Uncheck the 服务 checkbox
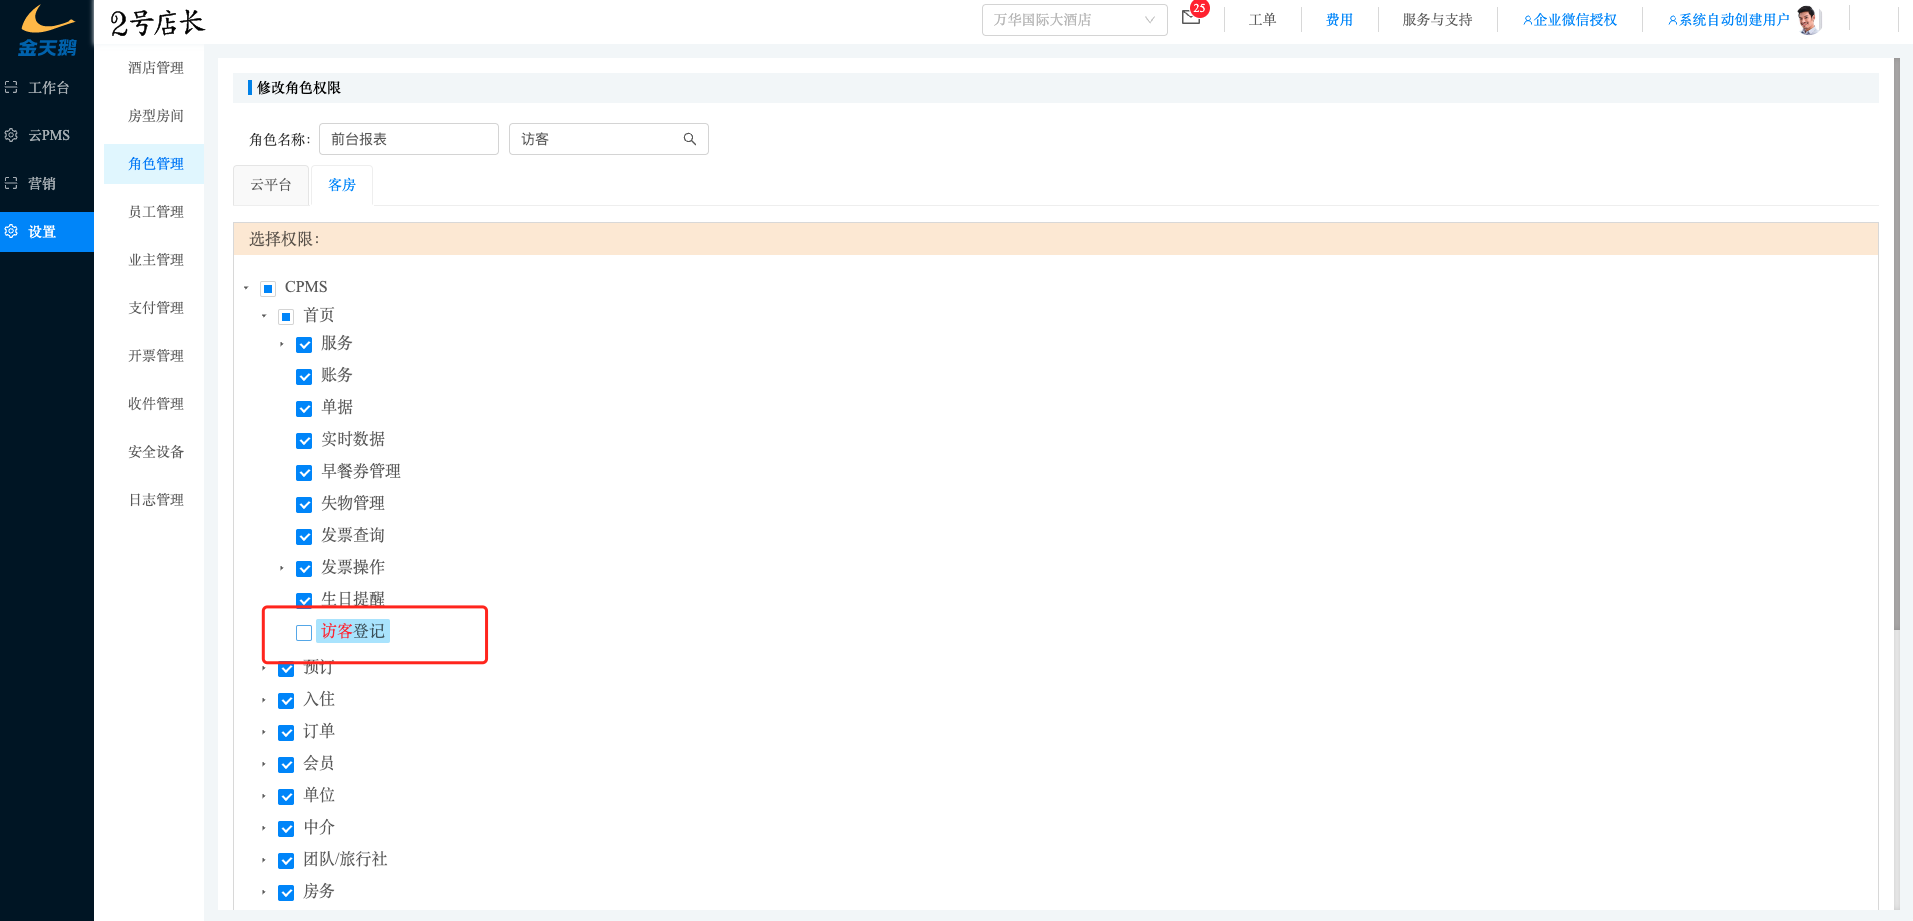 (304, 345)
